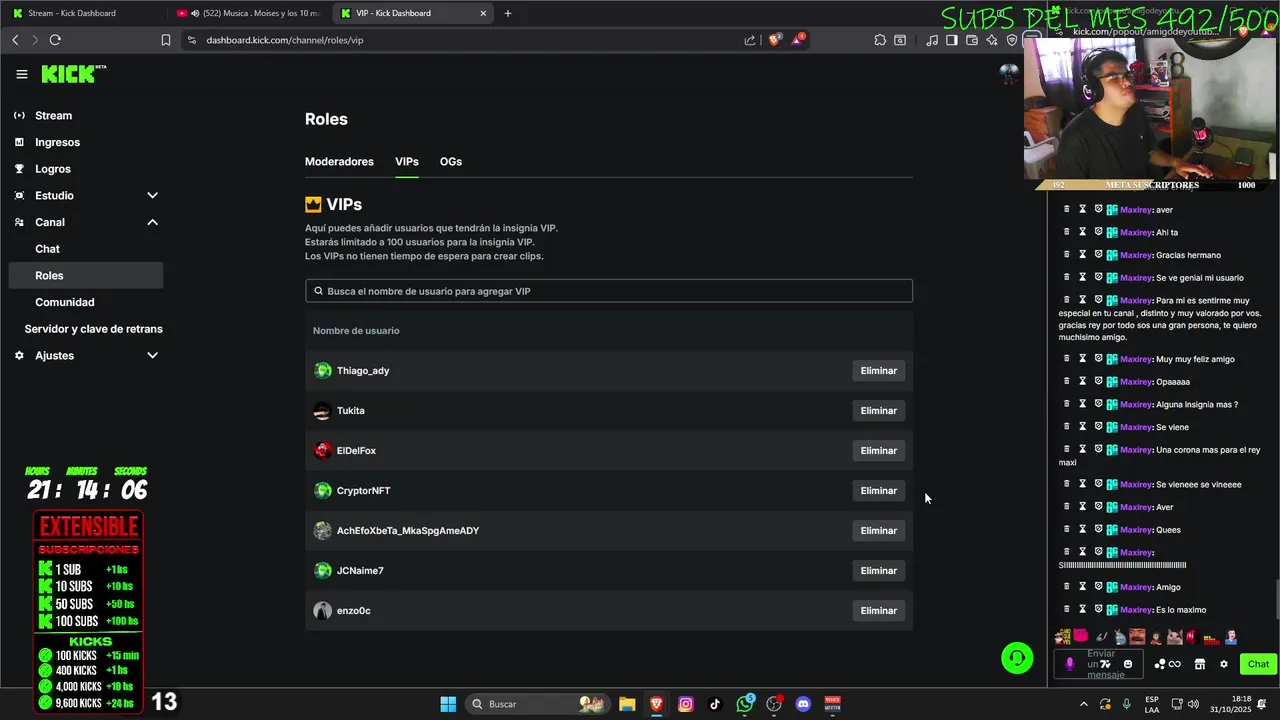Select Roles in the sidebar
Viewport: 1280px width, 720px height.
click(x=85, y=275)
